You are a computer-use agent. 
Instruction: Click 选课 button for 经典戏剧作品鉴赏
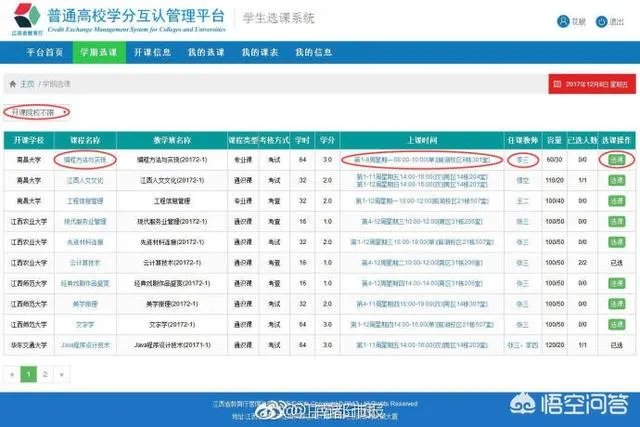point(616,283)
